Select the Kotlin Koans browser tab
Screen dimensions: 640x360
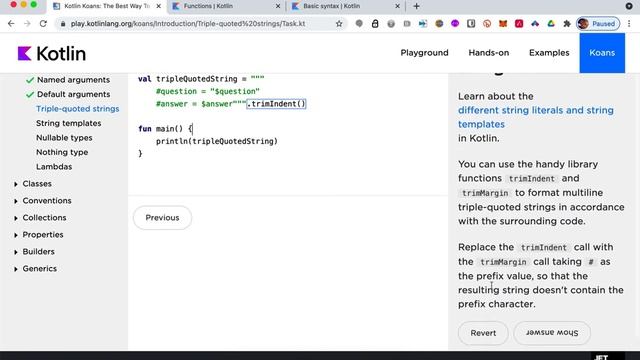(x=107, y=6)
